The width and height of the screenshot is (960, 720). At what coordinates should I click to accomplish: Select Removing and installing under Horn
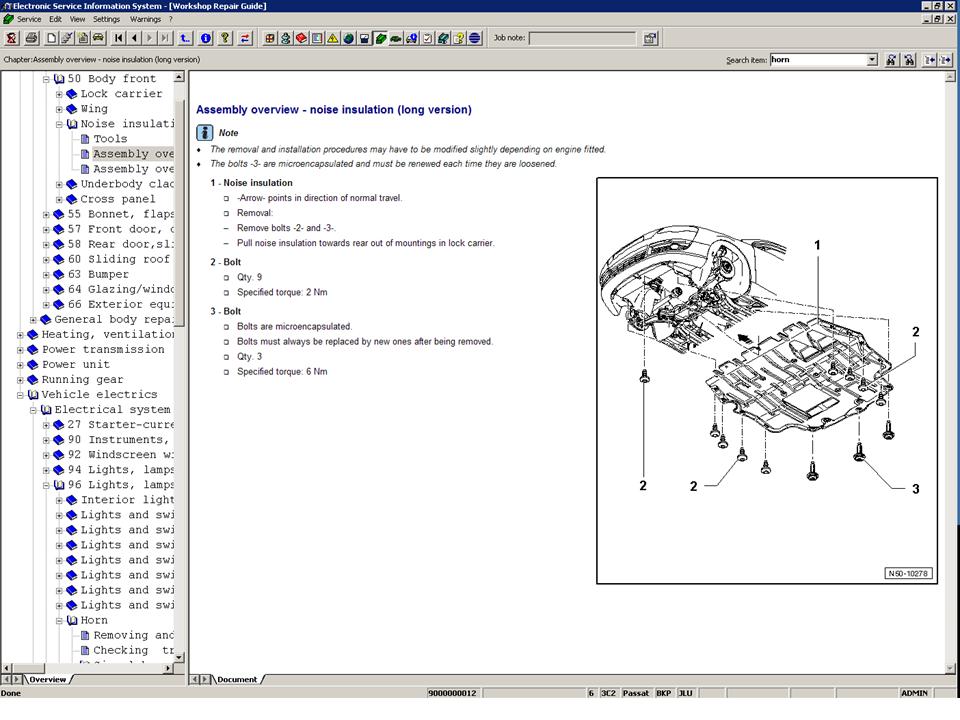[x=133, y=636]
